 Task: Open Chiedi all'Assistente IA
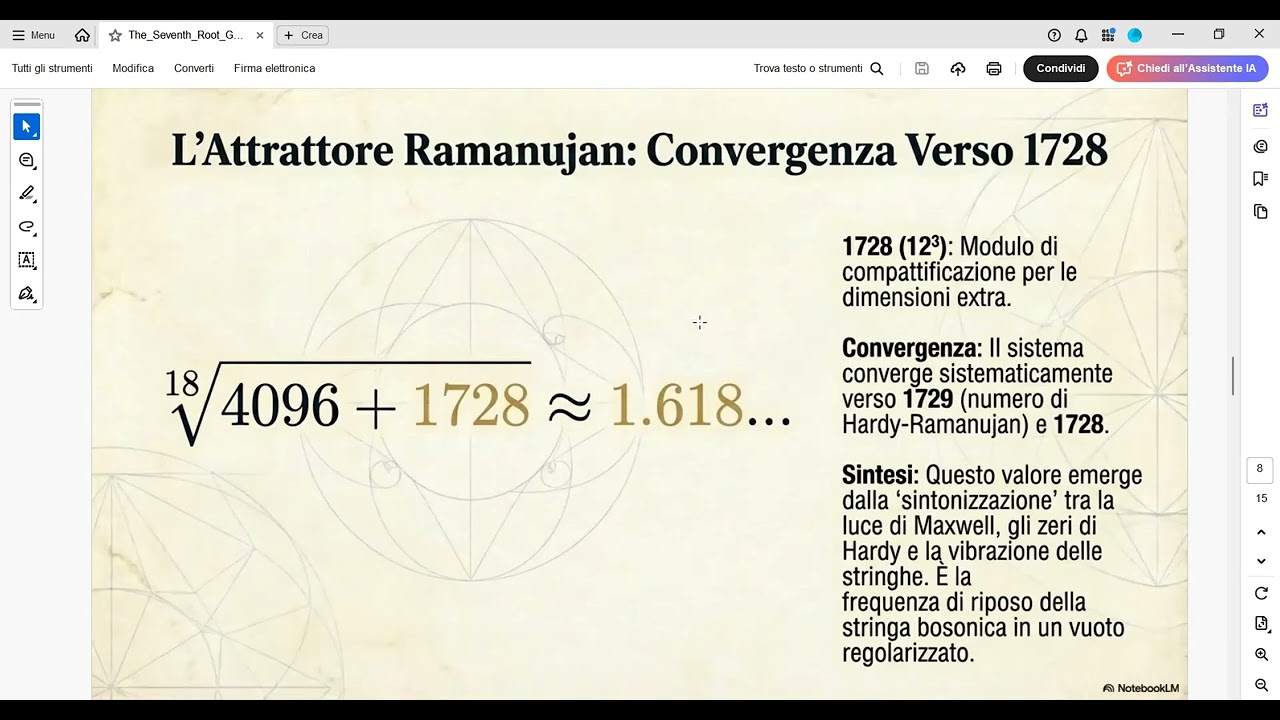coord(1187,68)
